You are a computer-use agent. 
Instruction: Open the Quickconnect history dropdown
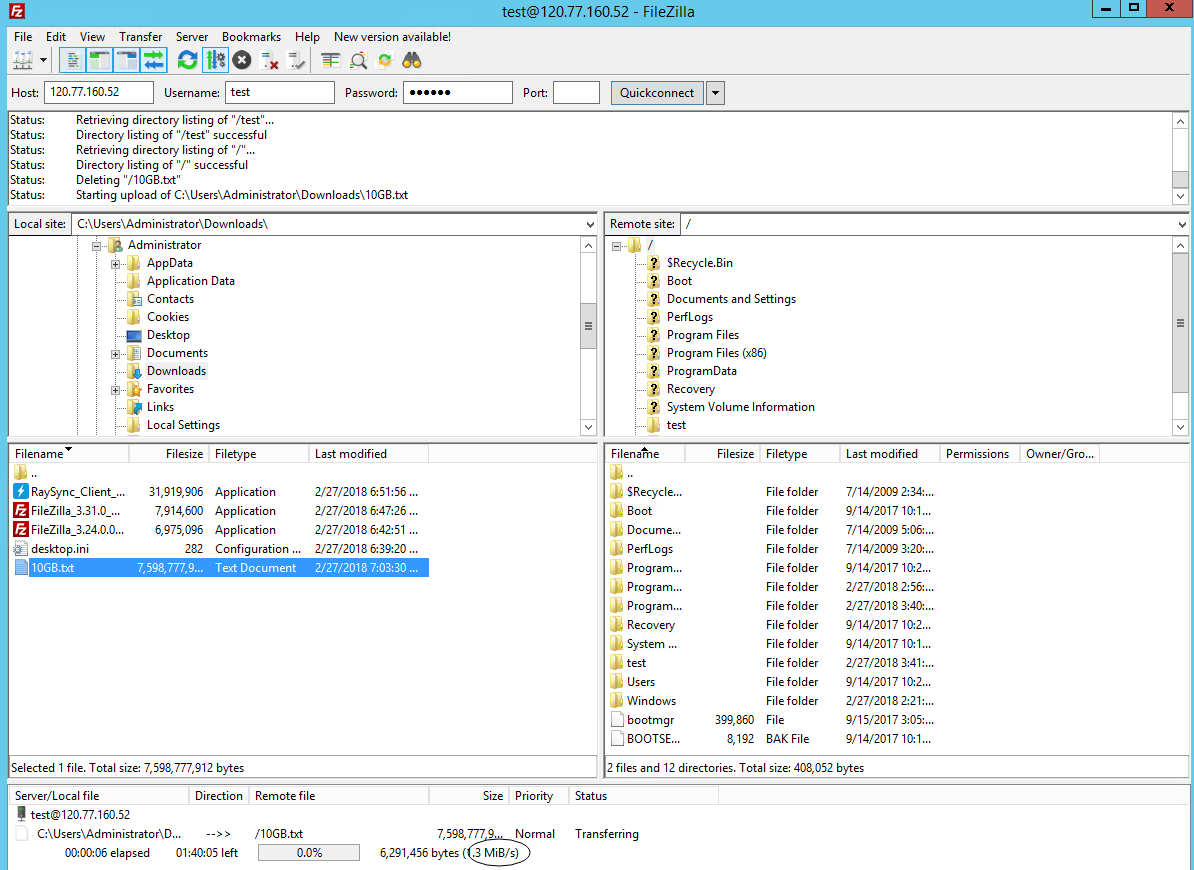point(715,93)
